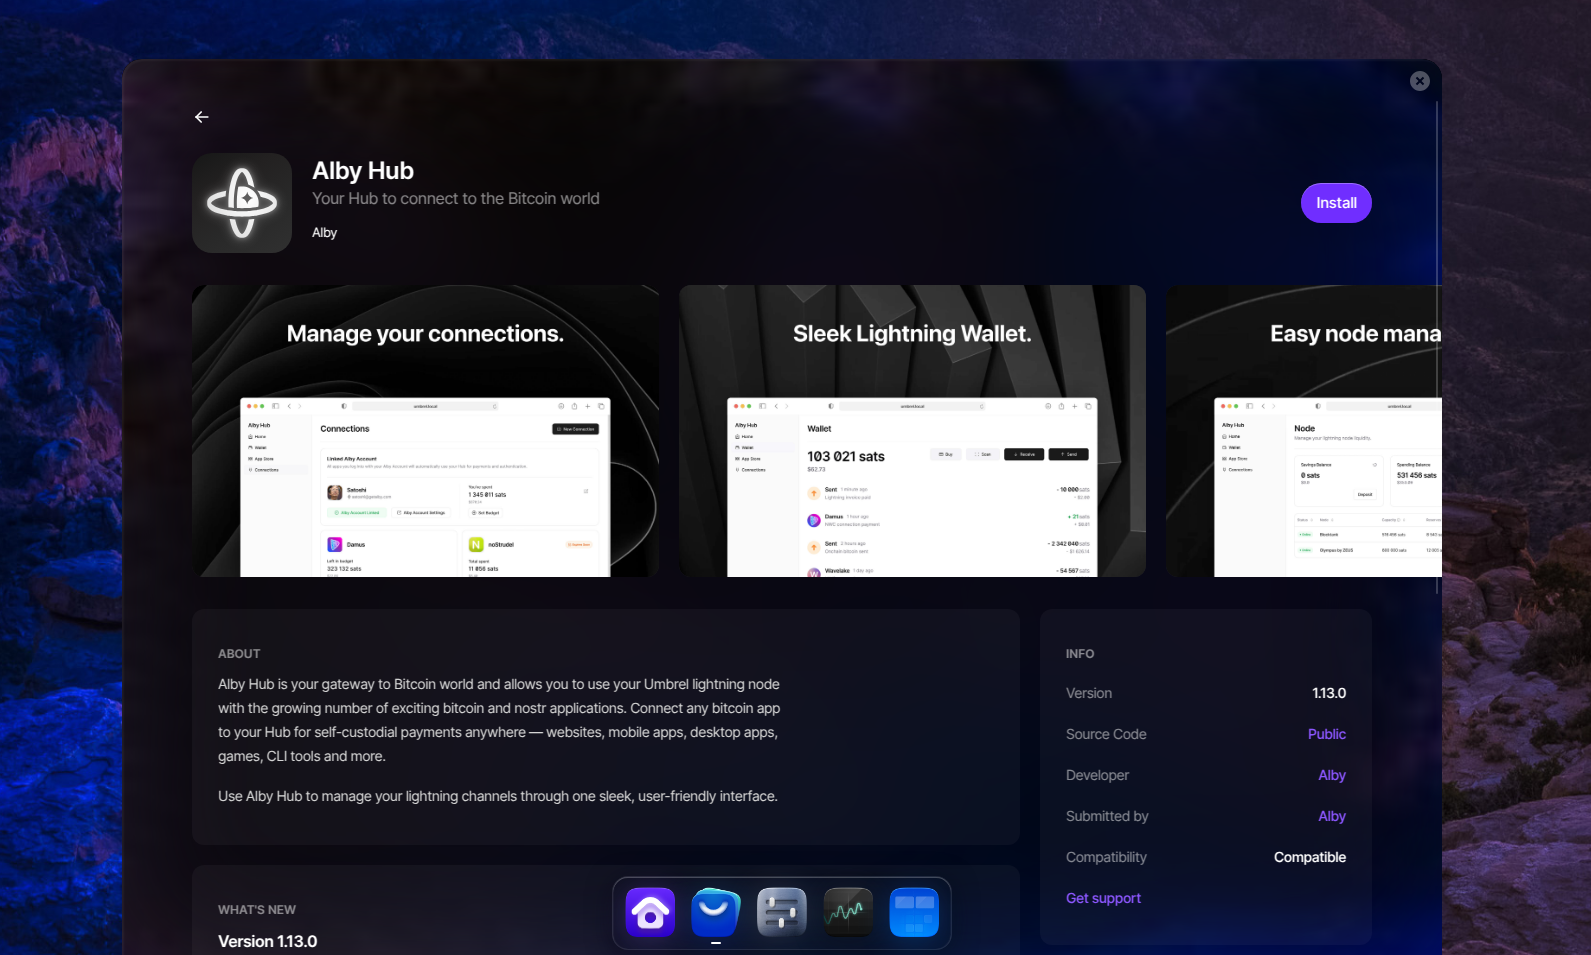The height and width of the screenshot is (955, 1591).
Task: Click the 'Source Code' label
Action: coord(1106,734)
